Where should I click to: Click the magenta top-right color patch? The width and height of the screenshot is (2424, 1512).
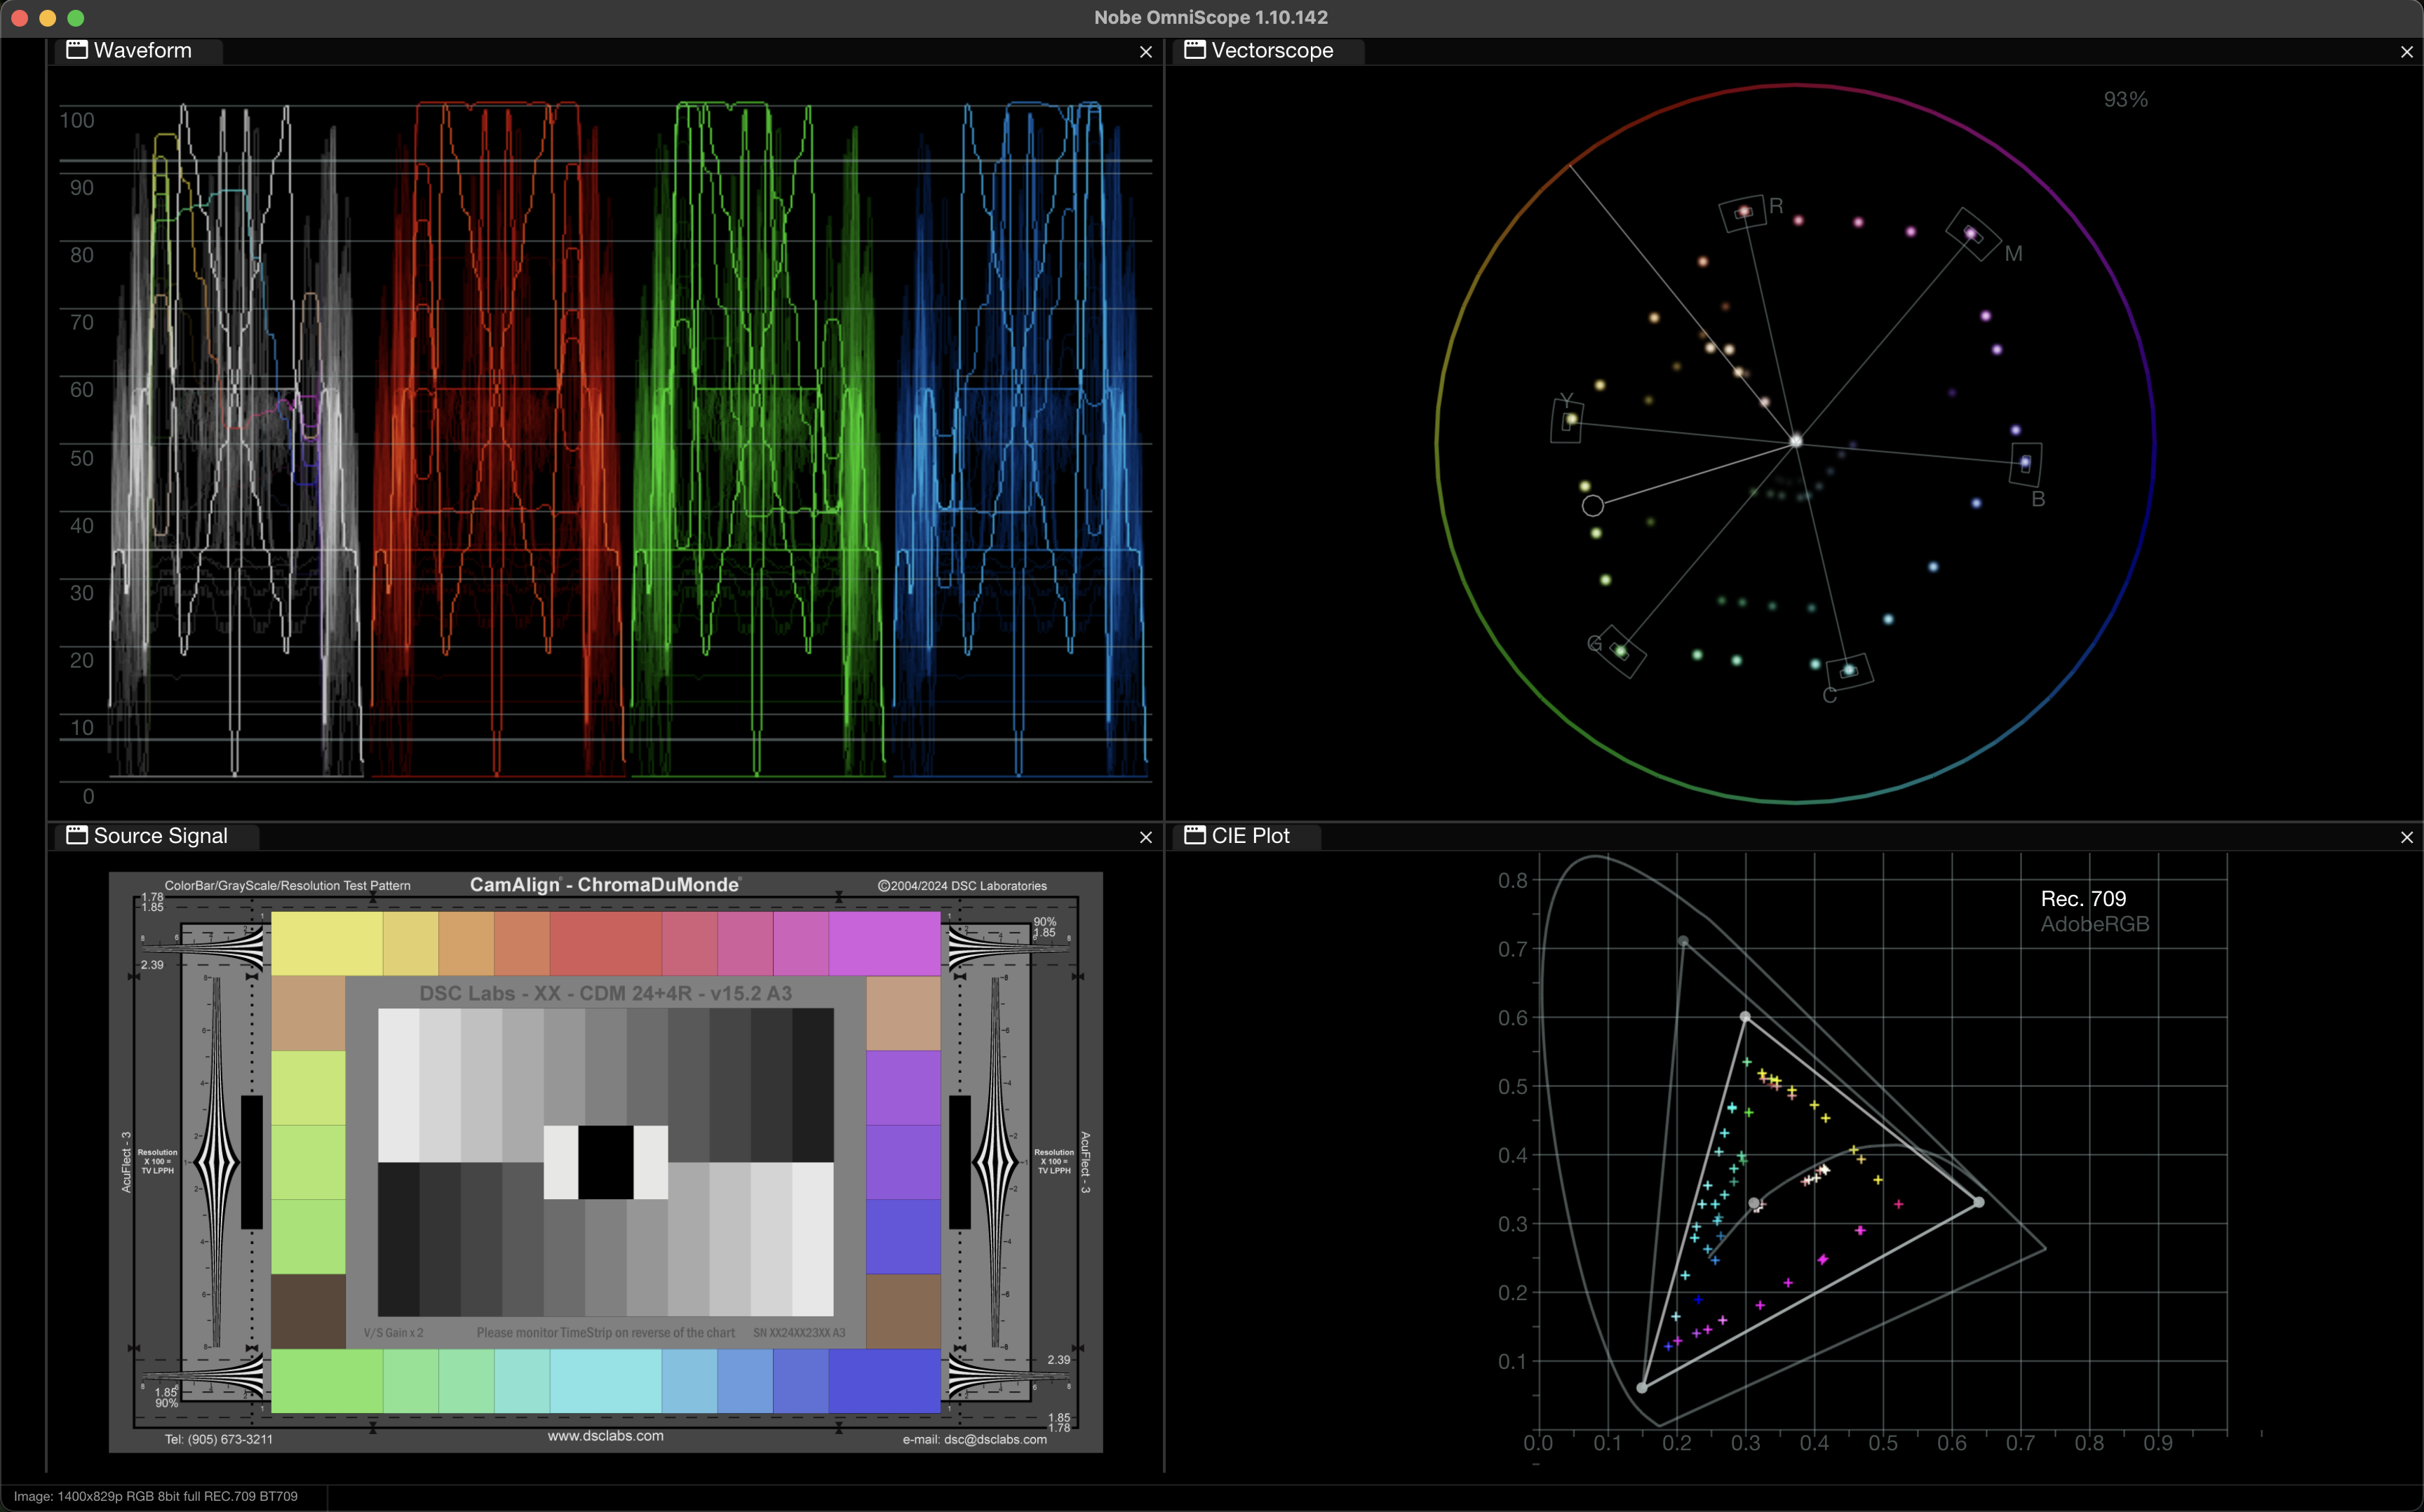[x=884, y=943]
